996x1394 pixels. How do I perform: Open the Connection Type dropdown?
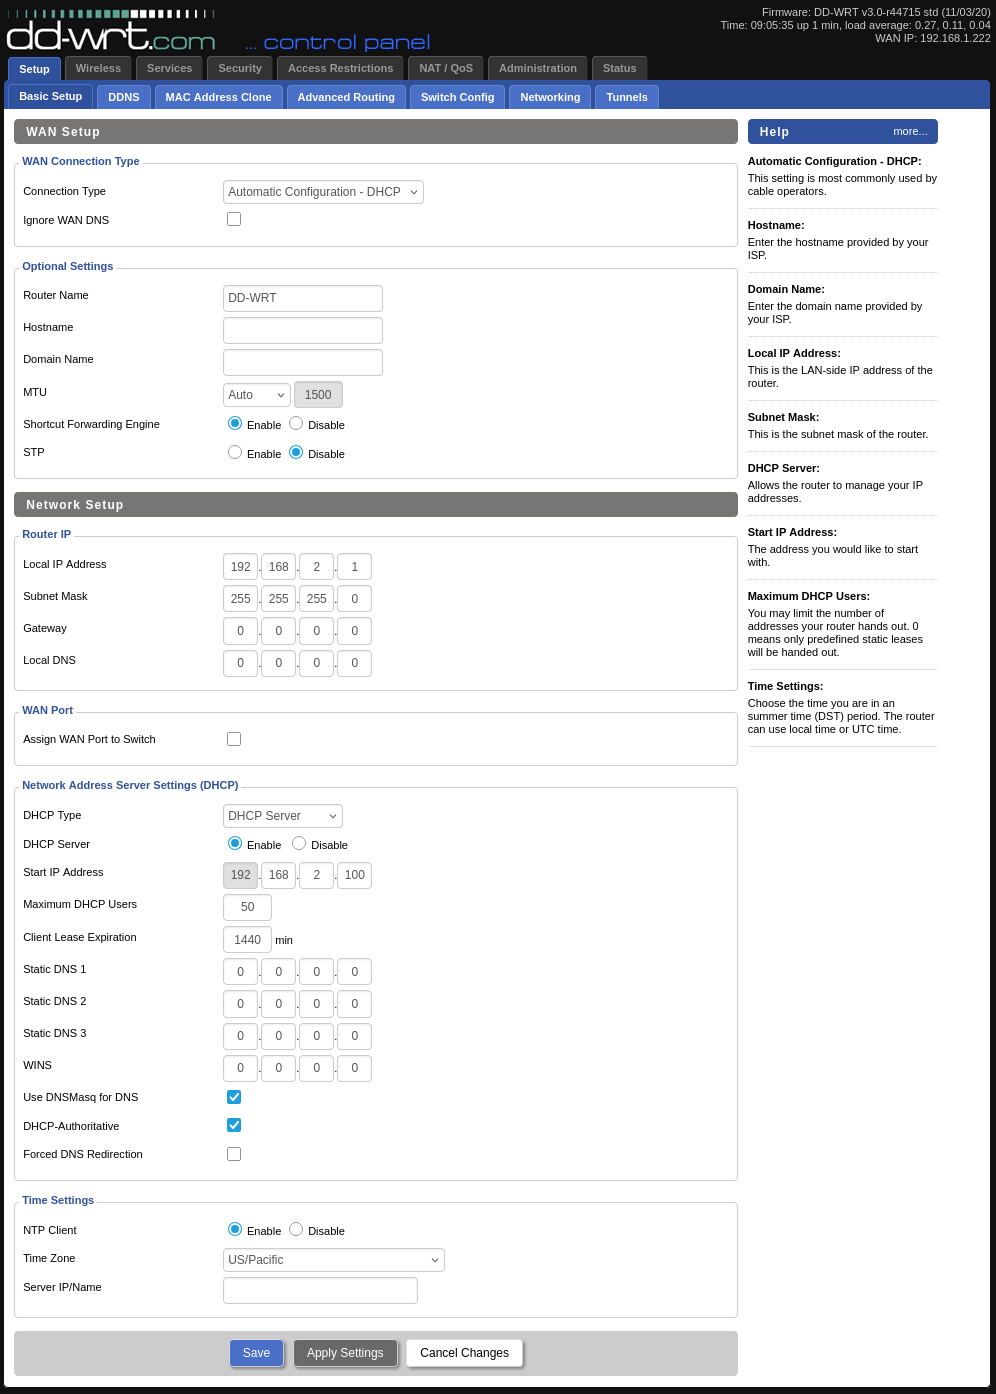[323, 192]
